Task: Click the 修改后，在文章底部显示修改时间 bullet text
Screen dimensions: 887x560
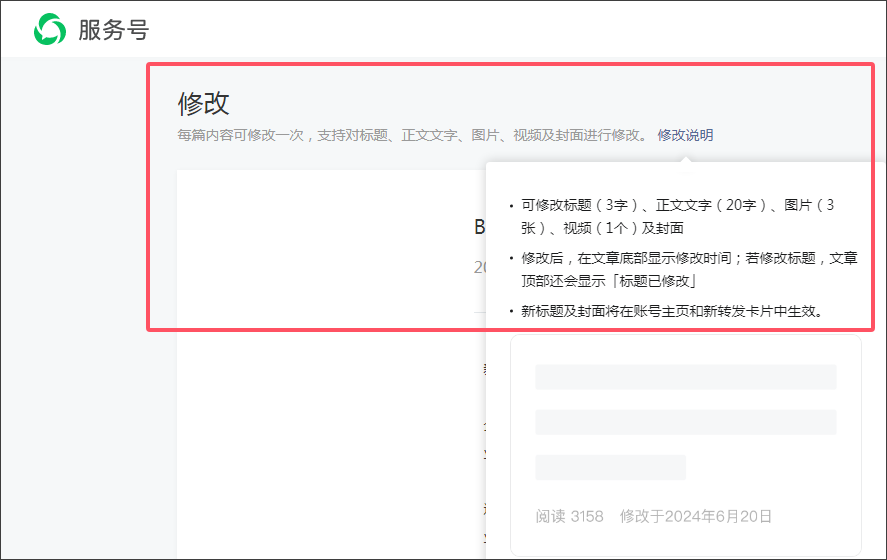Action: tap(689, 269)
